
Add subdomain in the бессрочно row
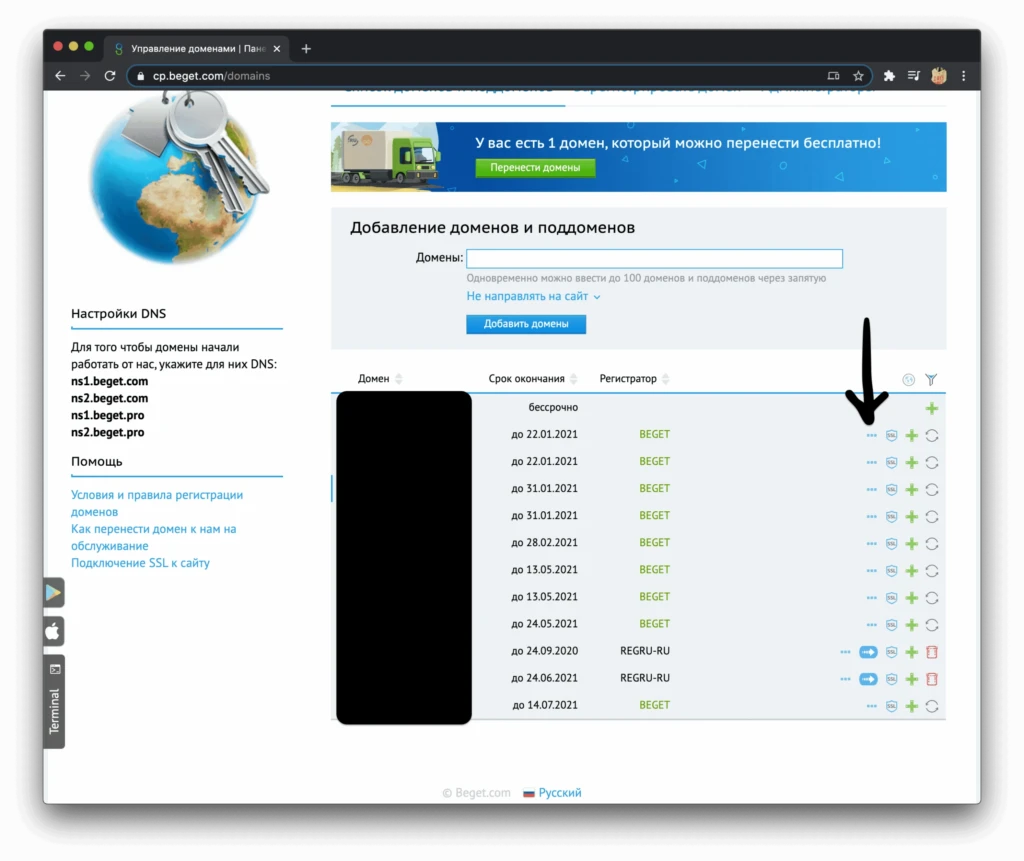coord(931,409)
